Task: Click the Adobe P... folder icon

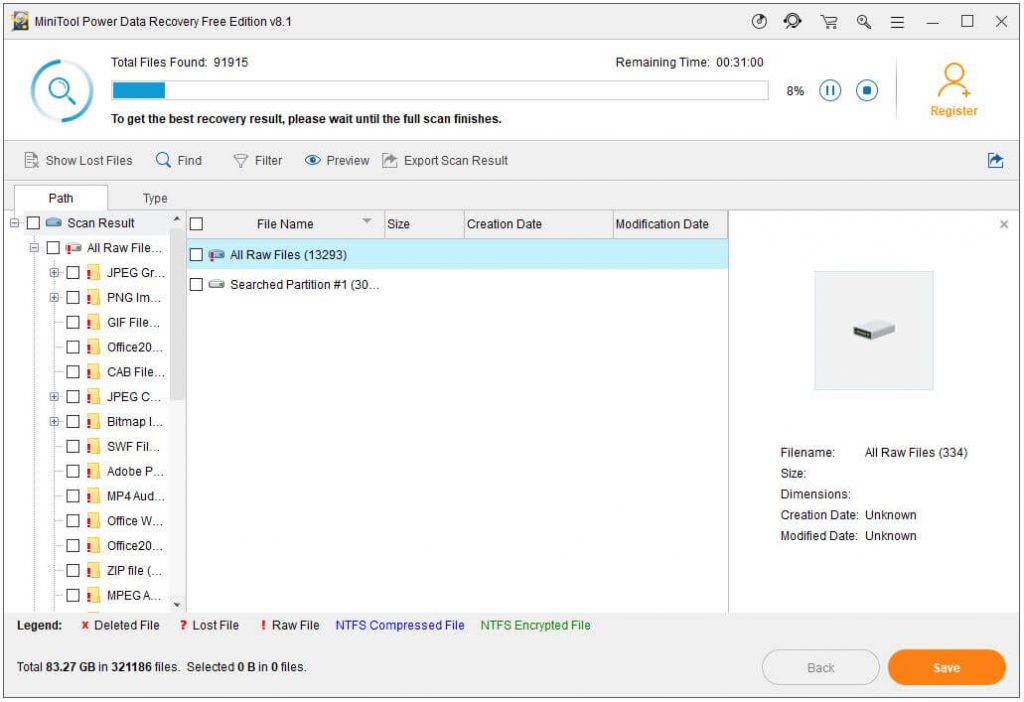Action: [93, 471]
